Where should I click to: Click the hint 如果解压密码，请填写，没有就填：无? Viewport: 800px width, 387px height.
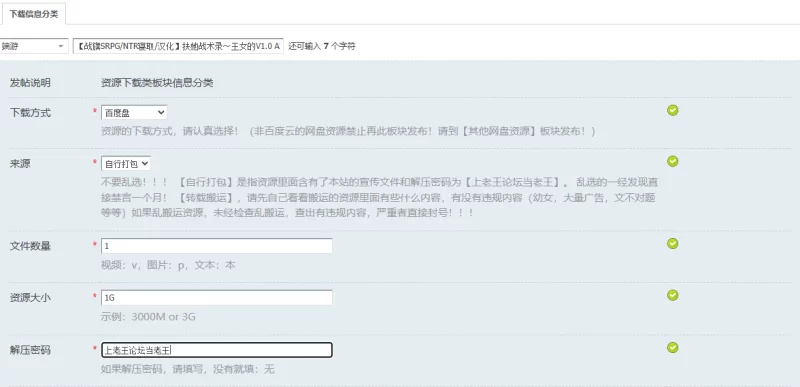pos(188,369)
